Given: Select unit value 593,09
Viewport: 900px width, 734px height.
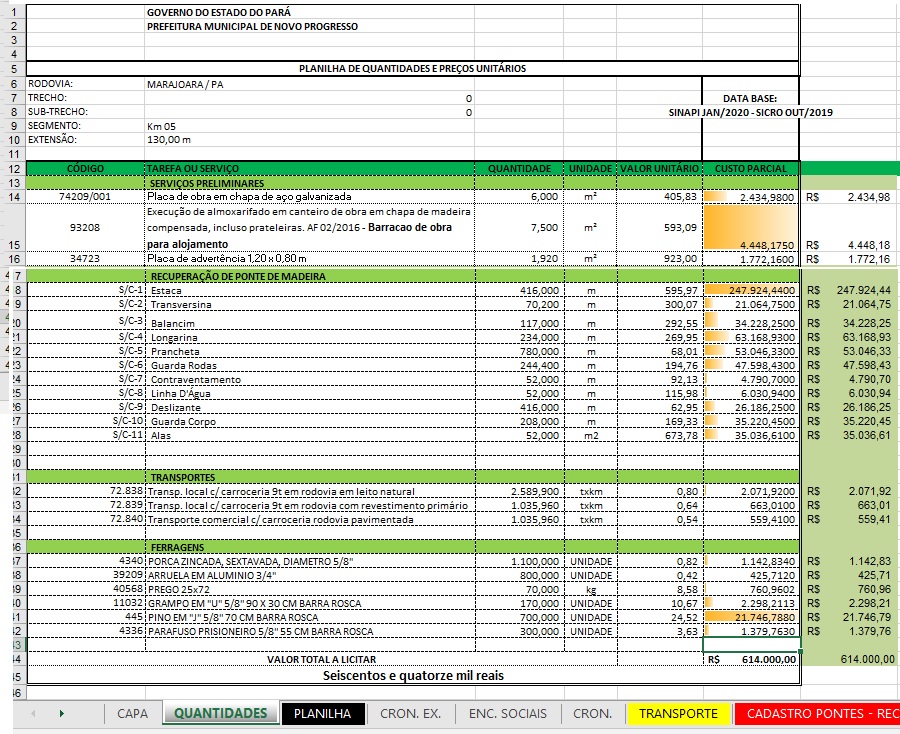Looking at the screenshot, I should [660, 227].
